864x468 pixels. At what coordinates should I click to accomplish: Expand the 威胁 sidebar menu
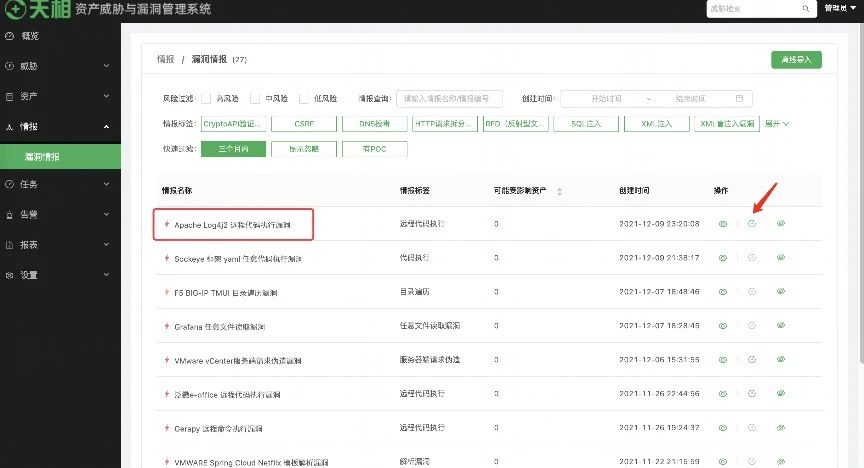[60, 66]
